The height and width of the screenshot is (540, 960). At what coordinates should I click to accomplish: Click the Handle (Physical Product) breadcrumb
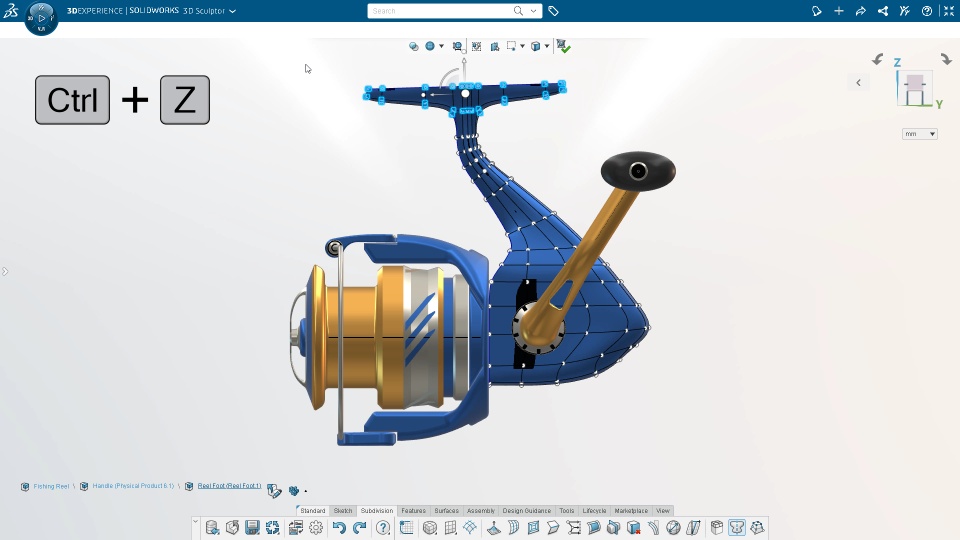(x=133, y=486)
